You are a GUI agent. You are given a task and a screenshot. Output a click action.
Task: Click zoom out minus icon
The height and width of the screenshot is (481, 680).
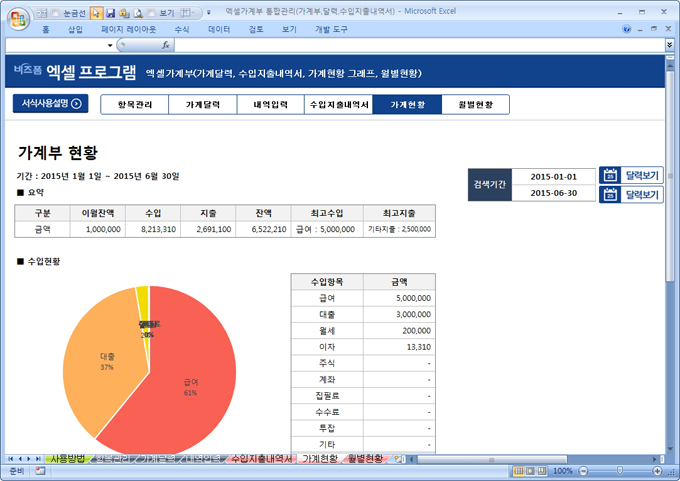pos(583,471)
